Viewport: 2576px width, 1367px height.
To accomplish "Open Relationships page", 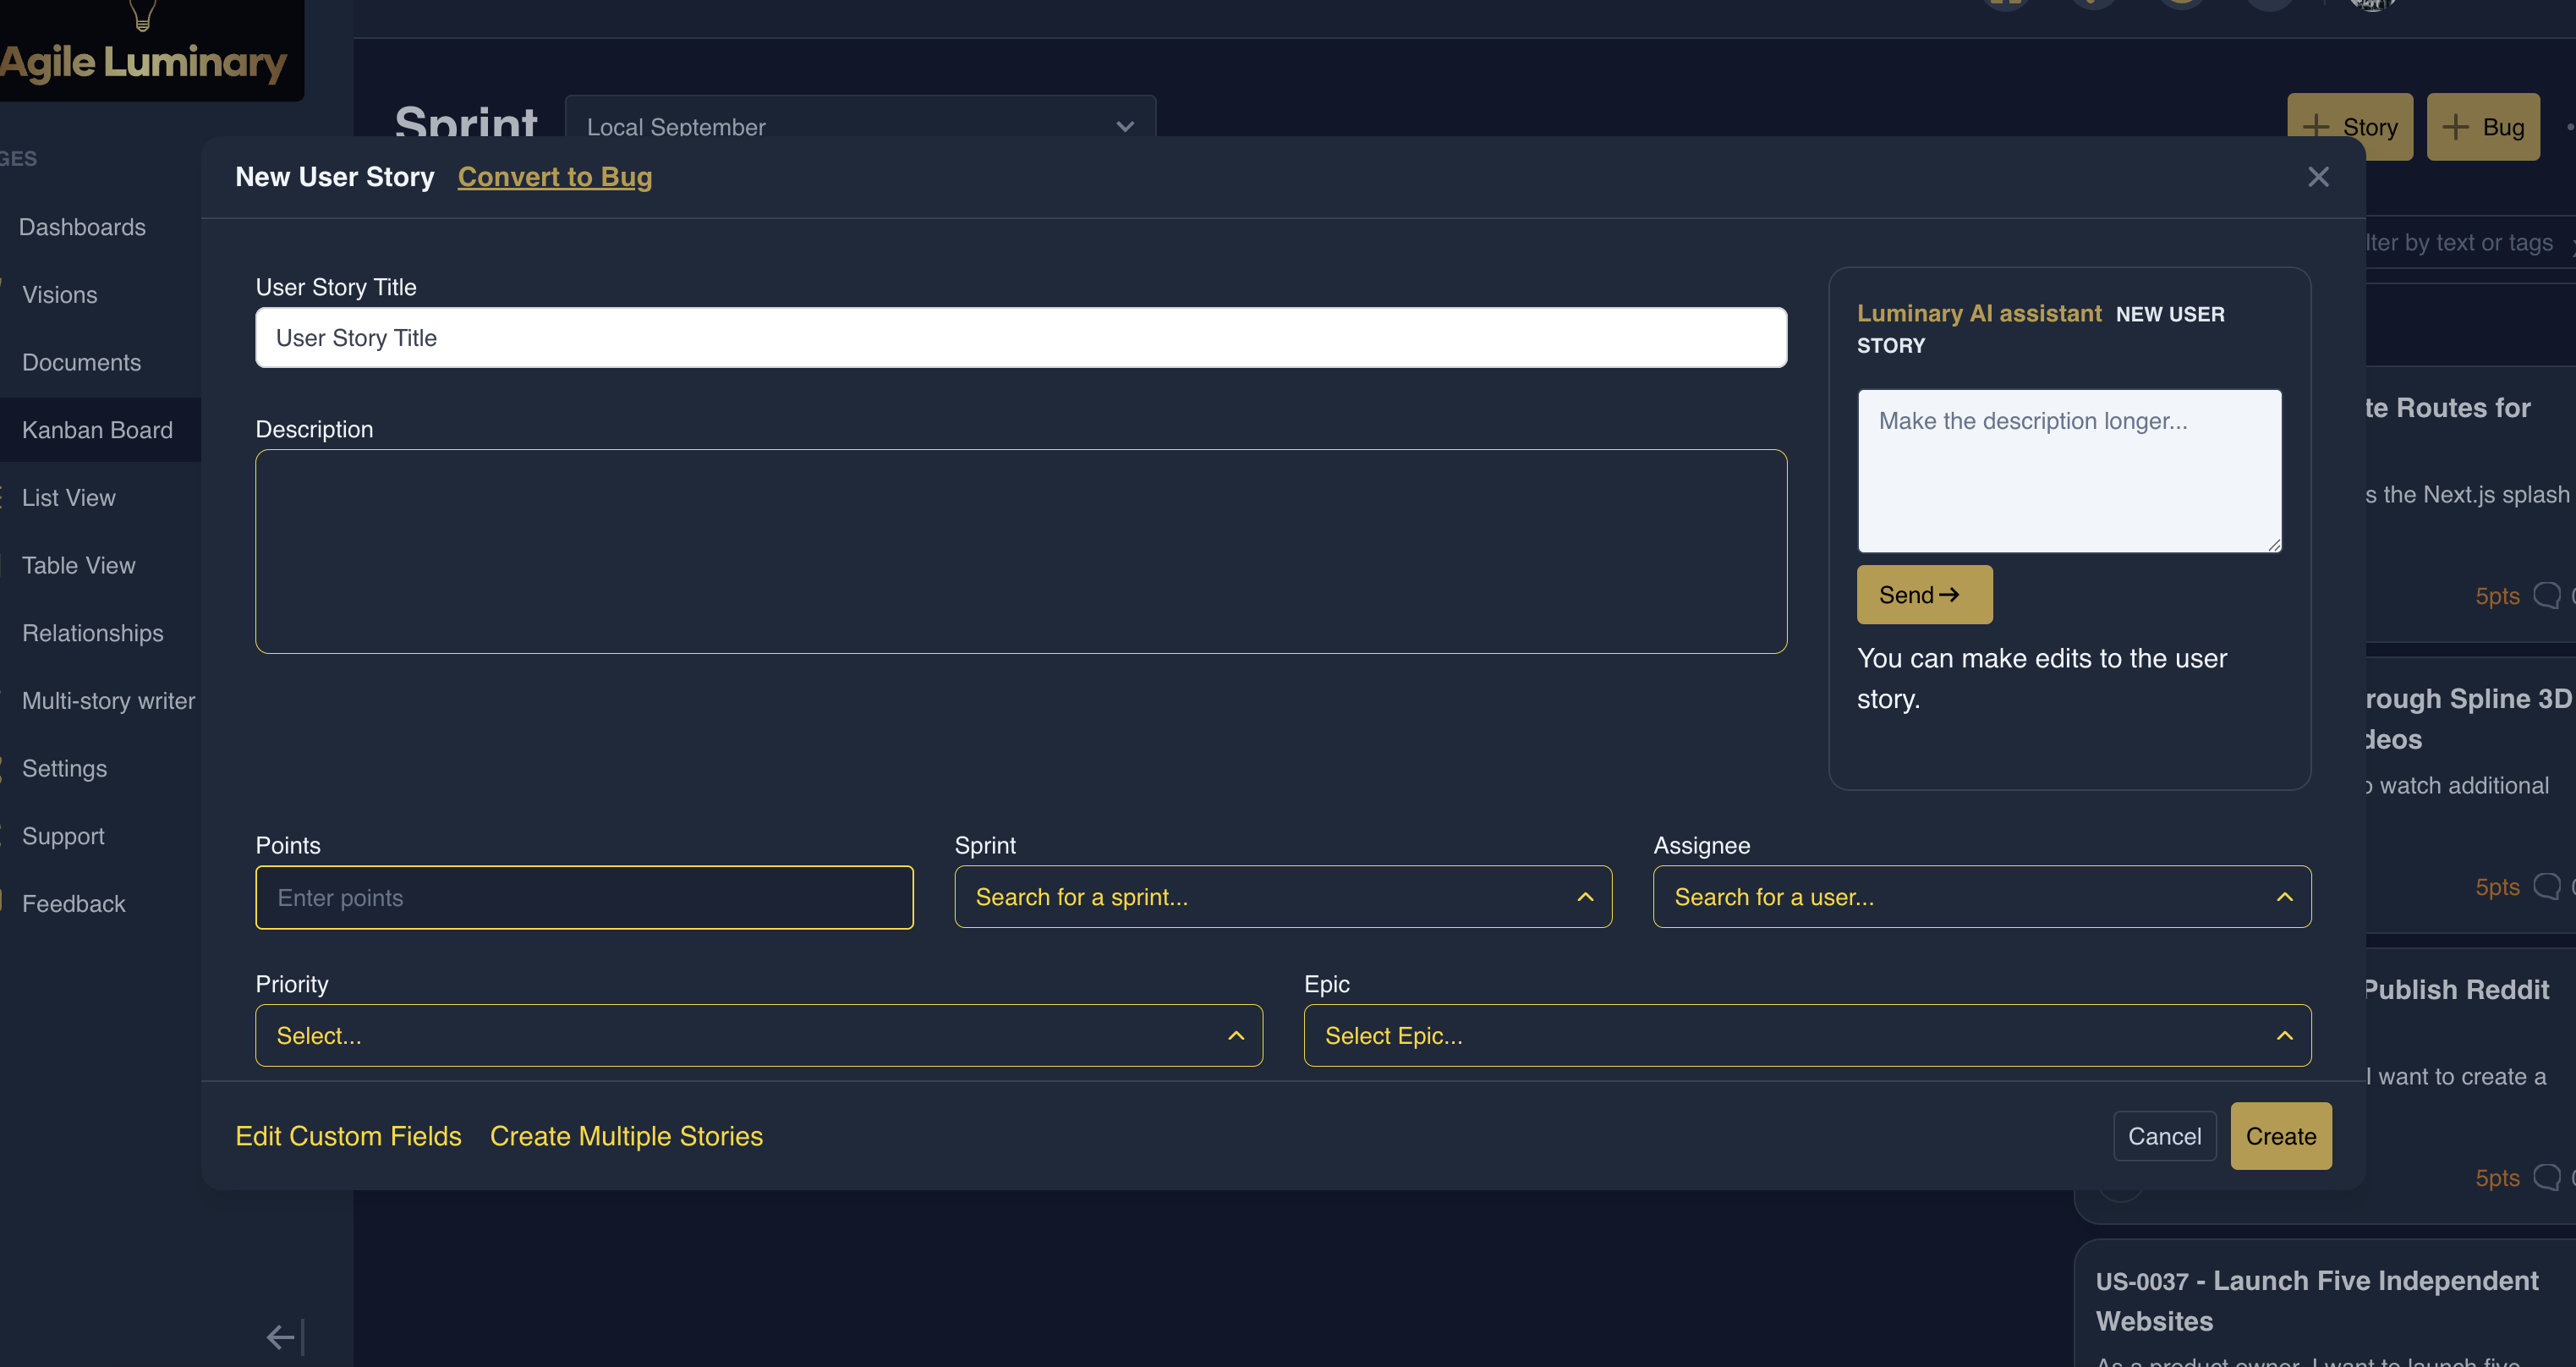I will (92, 633).
